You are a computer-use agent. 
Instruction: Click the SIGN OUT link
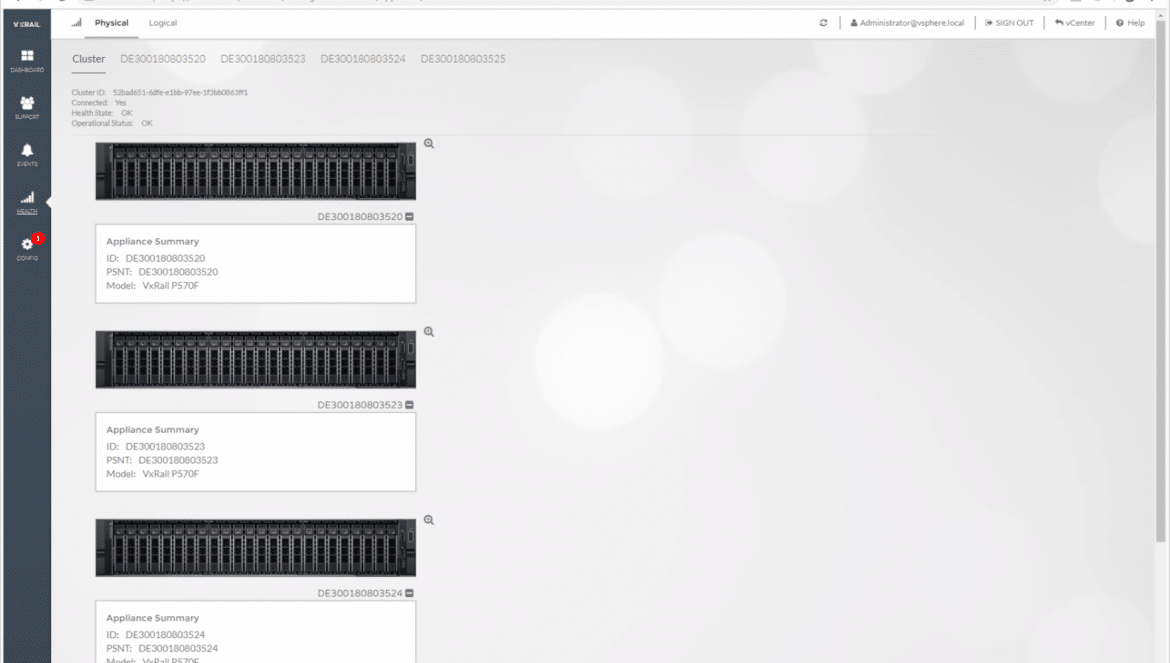[1010, 23]
